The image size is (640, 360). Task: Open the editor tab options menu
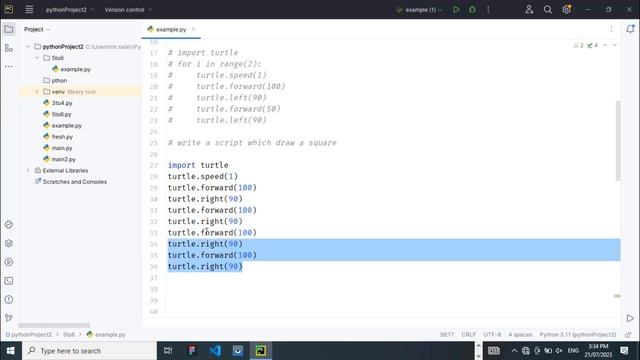(611, 29)
